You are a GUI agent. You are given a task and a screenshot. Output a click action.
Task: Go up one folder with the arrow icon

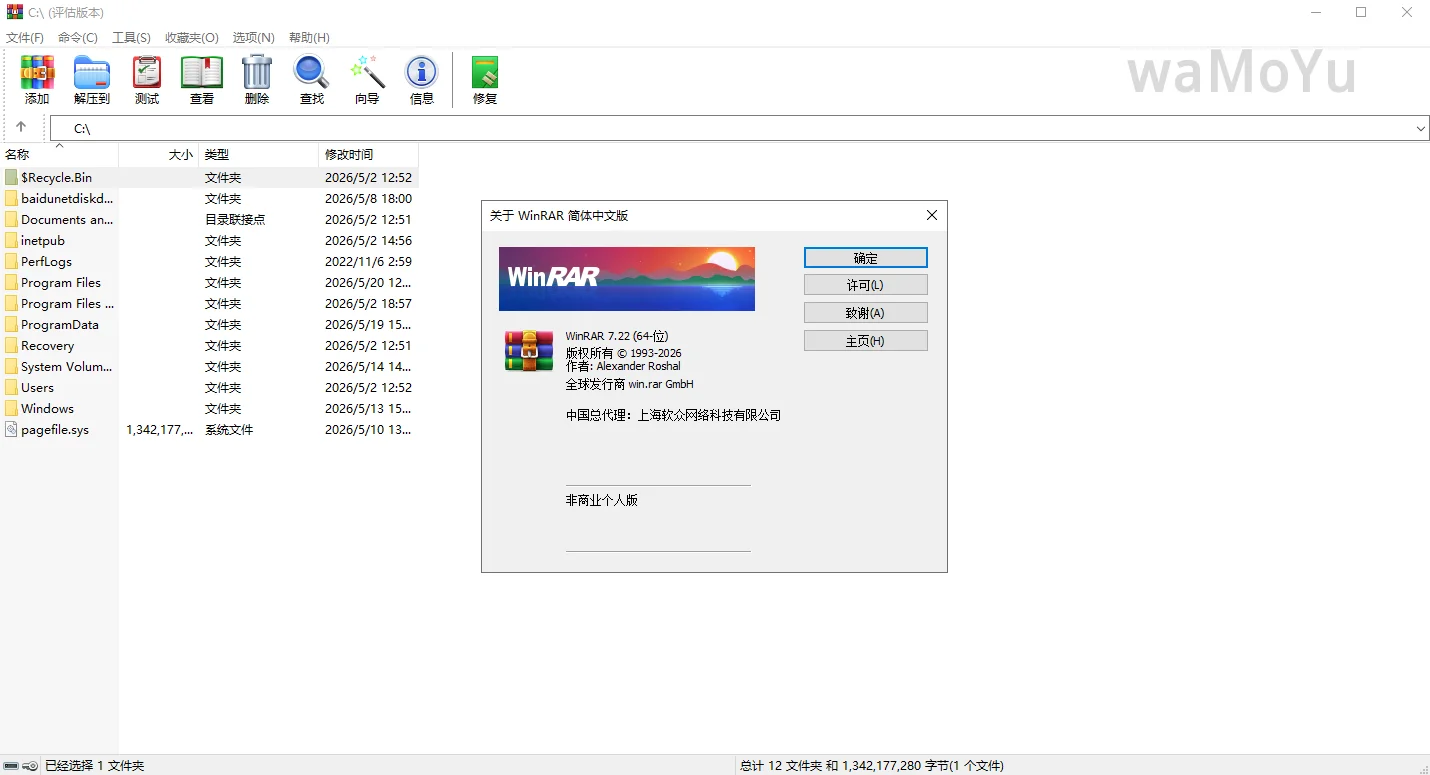click(21, 127)
